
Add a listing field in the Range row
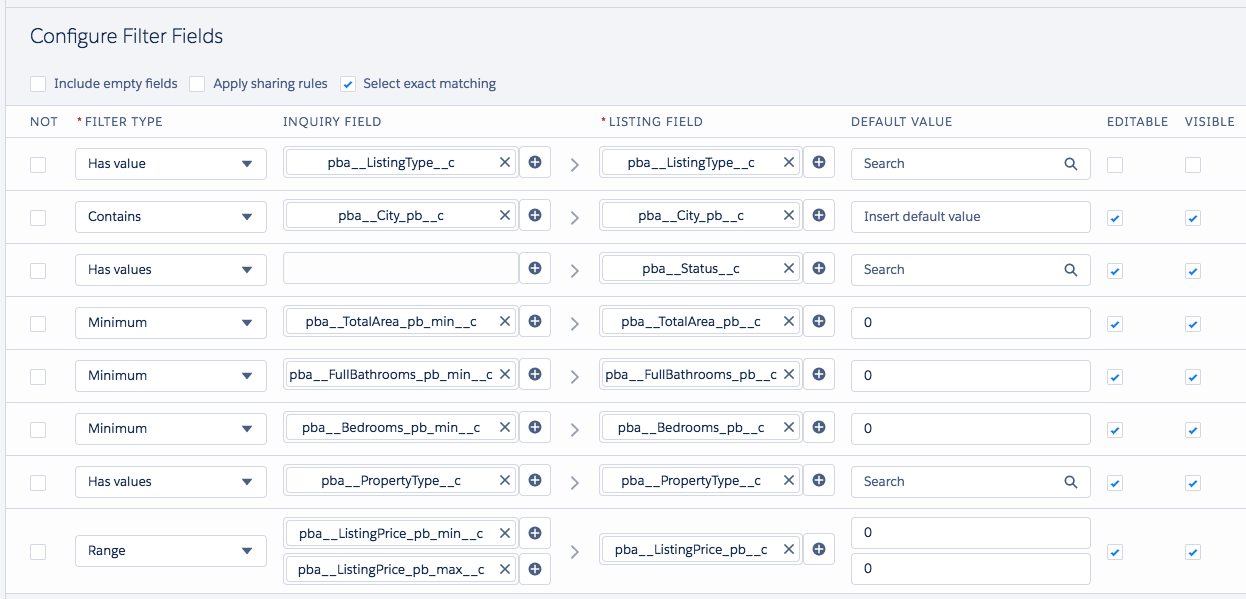pyautogui.click(x=819, y=548)
